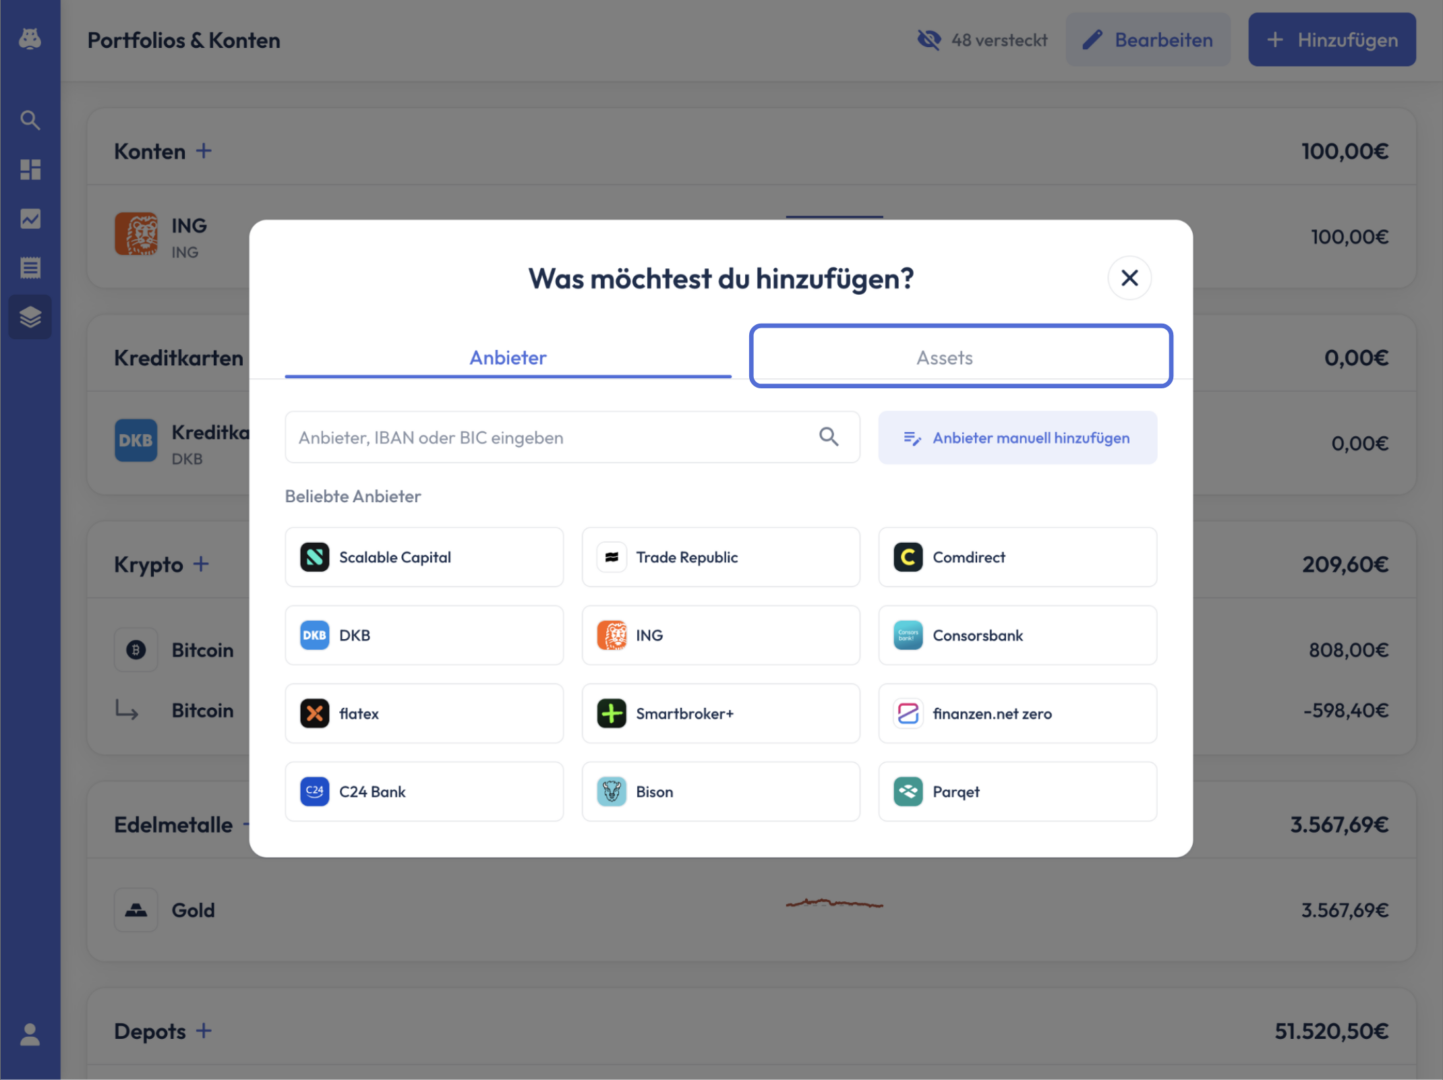1443x1080 pixels.
Task: Open the list icon in sidebar
Action: point(30,268)
